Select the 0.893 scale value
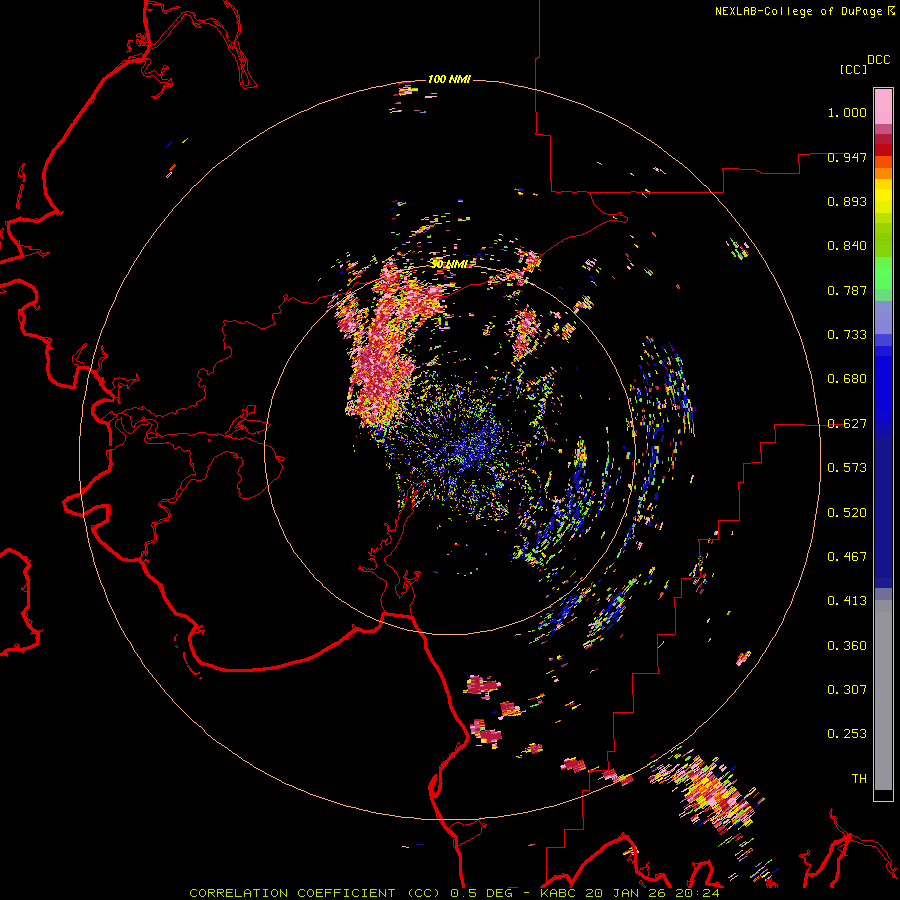This screenshot has width=900, height=900. (x=847, y=201)
